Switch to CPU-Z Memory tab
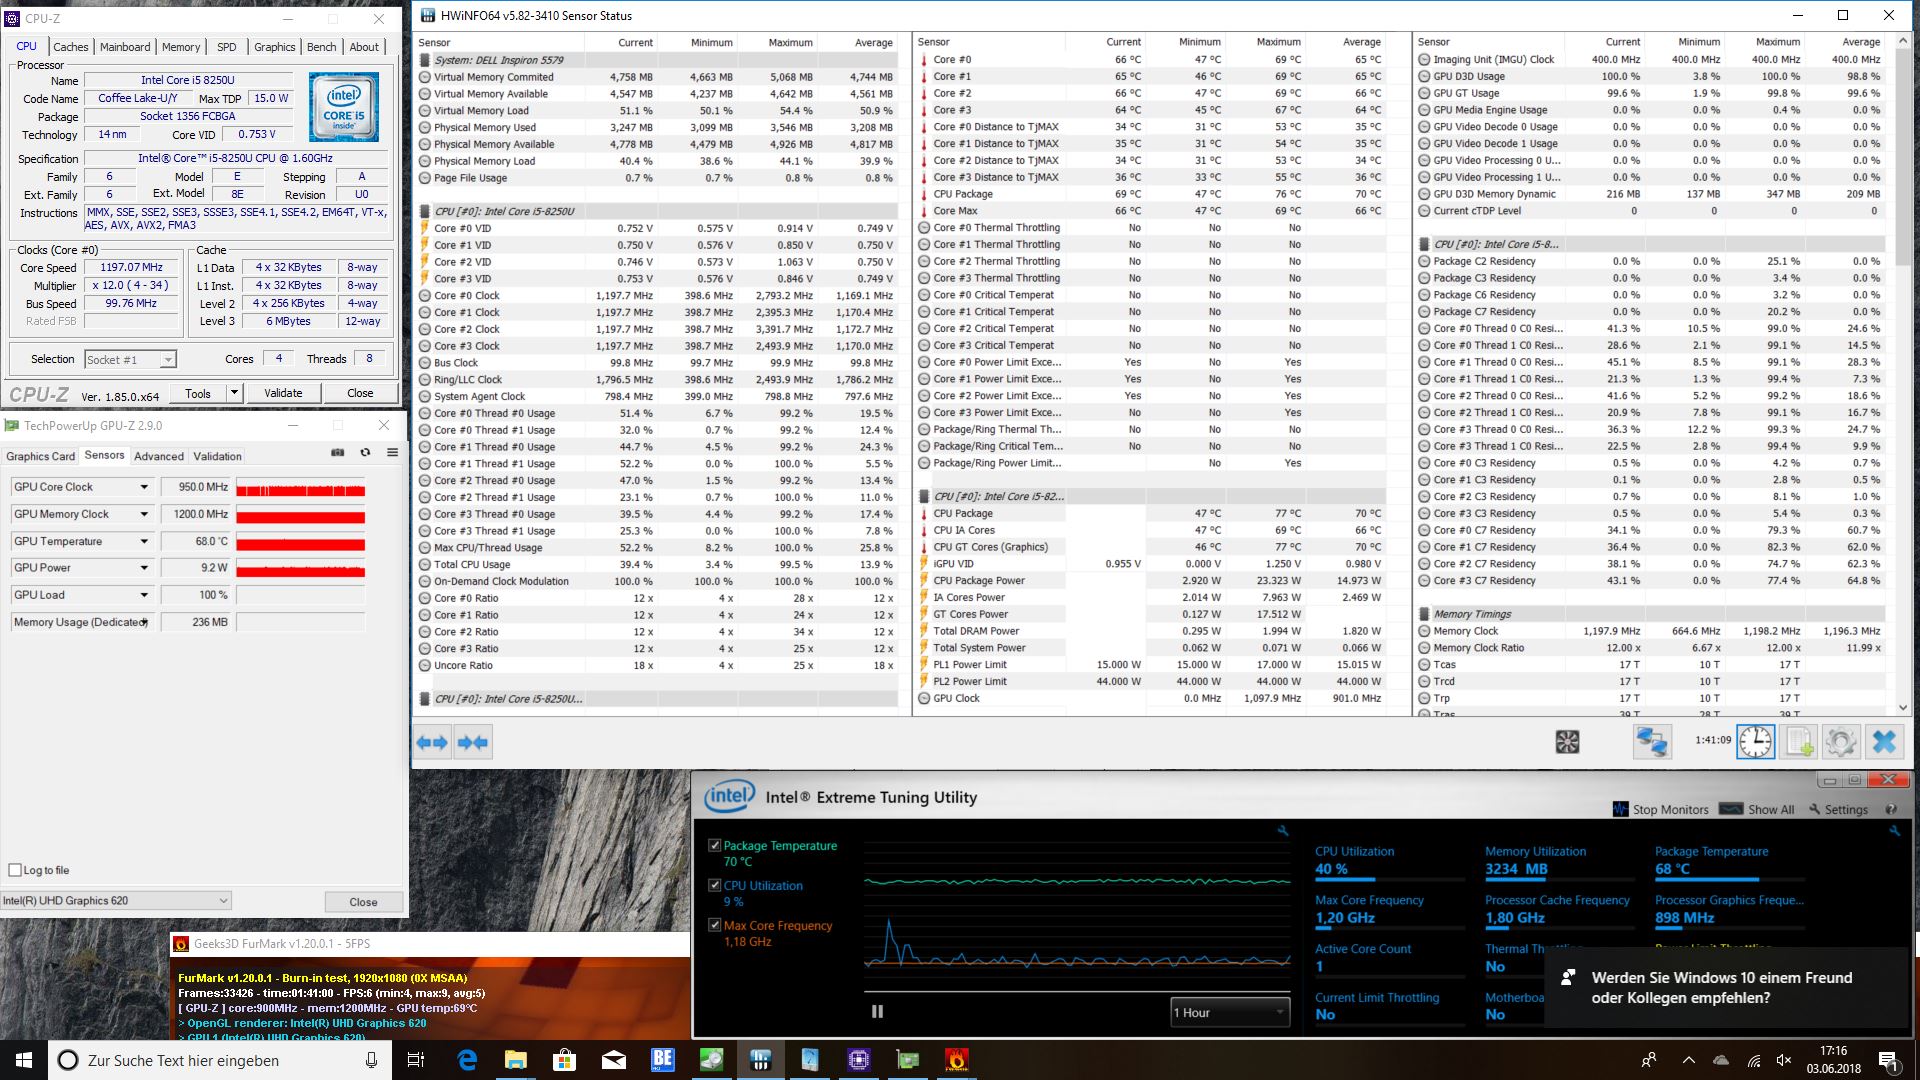This screenshot has height=1080, width=1920. [x=181, y=47]
